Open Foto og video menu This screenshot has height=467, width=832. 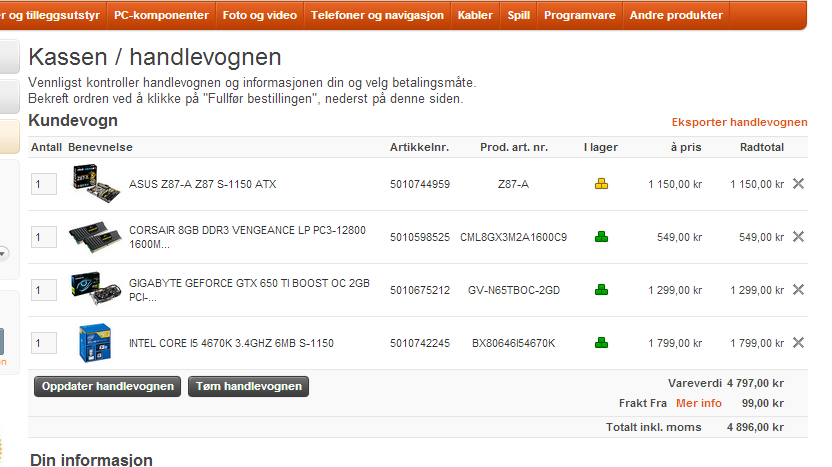tap(259, 15)
